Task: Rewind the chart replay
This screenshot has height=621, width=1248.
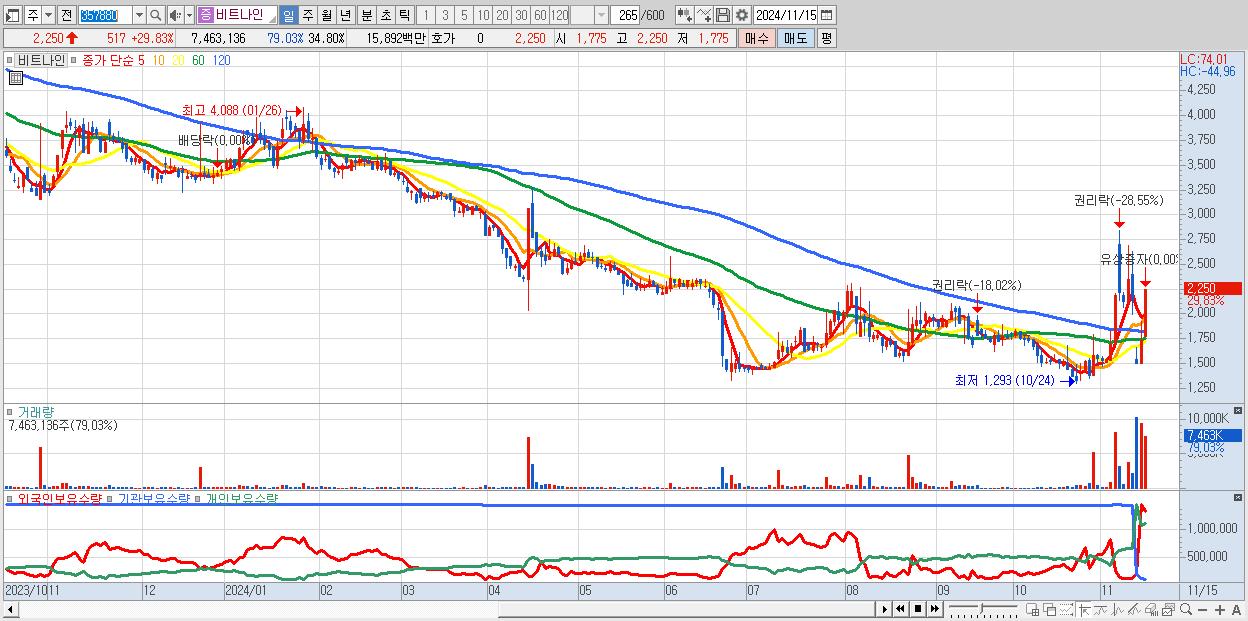Action: pos(900,609)
